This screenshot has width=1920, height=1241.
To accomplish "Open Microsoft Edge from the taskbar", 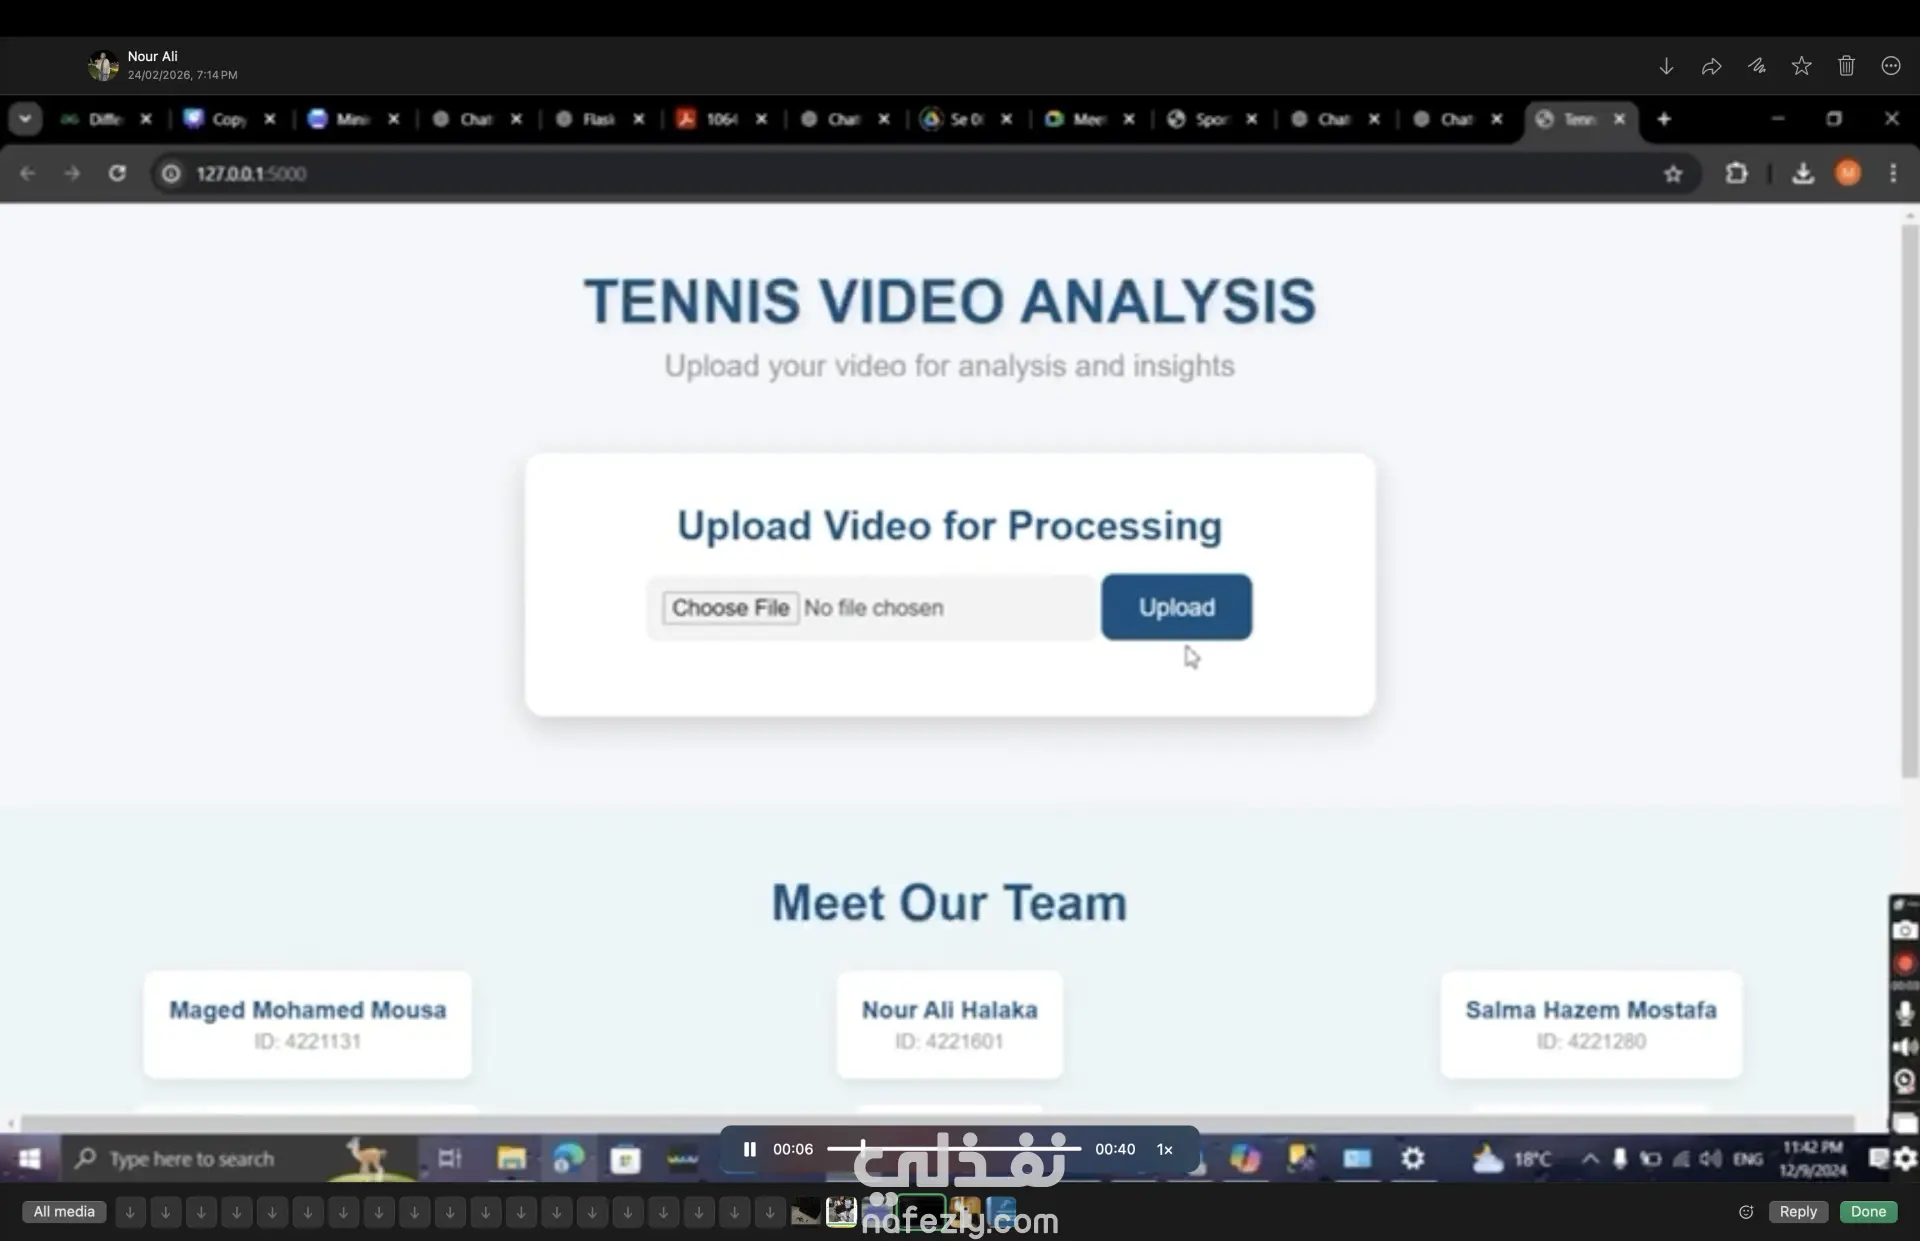I will point(568,1158).
